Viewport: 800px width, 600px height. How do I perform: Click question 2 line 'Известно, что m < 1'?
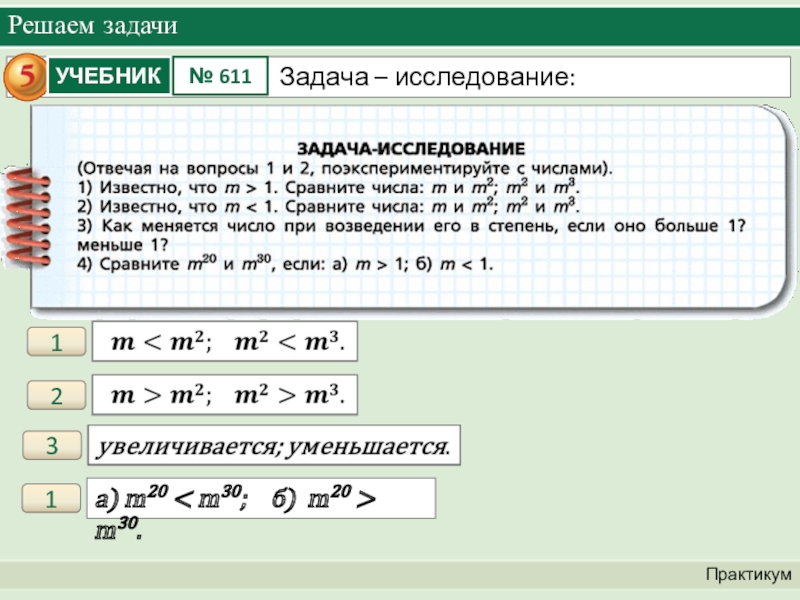click(330, 207)
